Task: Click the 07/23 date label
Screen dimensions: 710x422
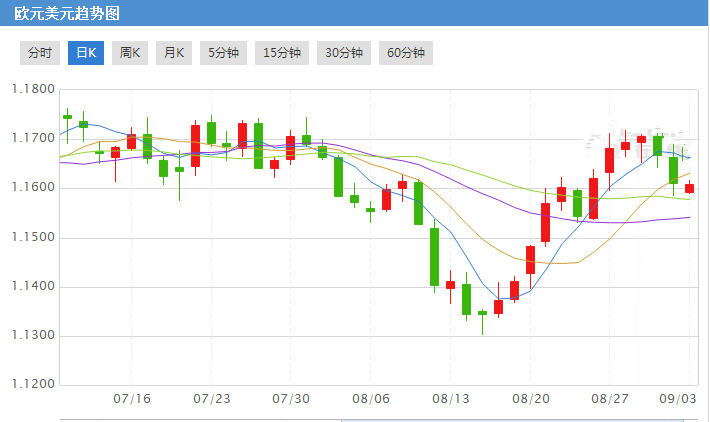Action: pyautogui.click(x=212, y=399)
